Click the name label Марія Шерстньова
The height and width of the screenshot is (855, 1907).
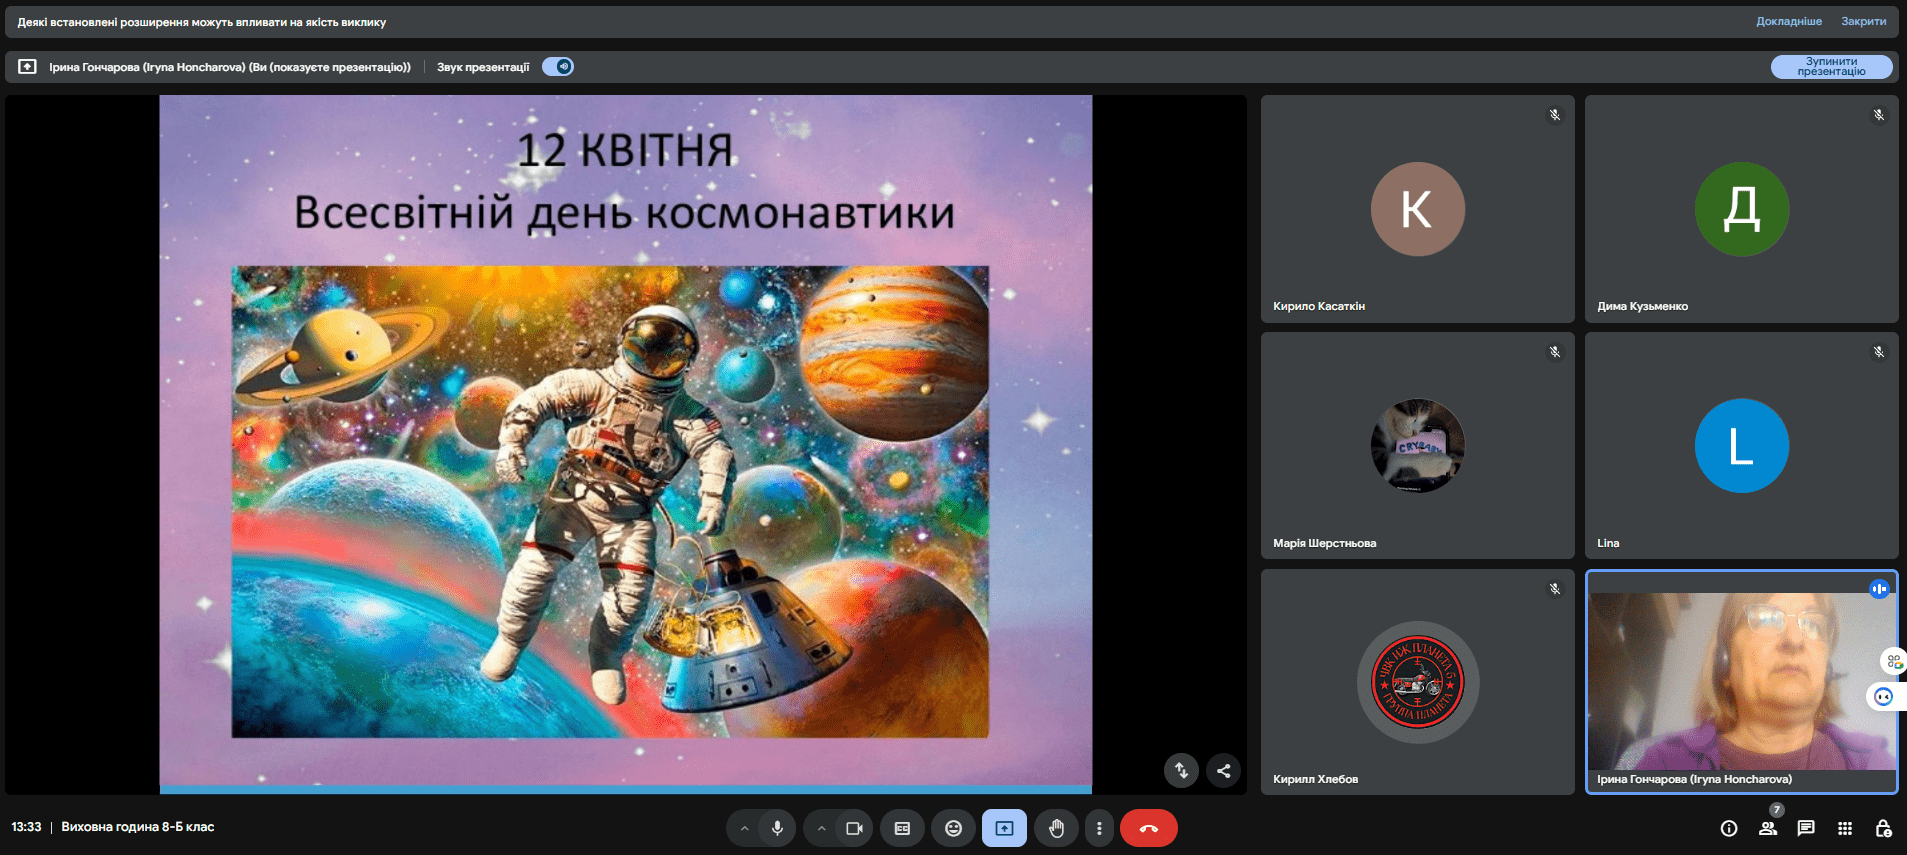1325,543
